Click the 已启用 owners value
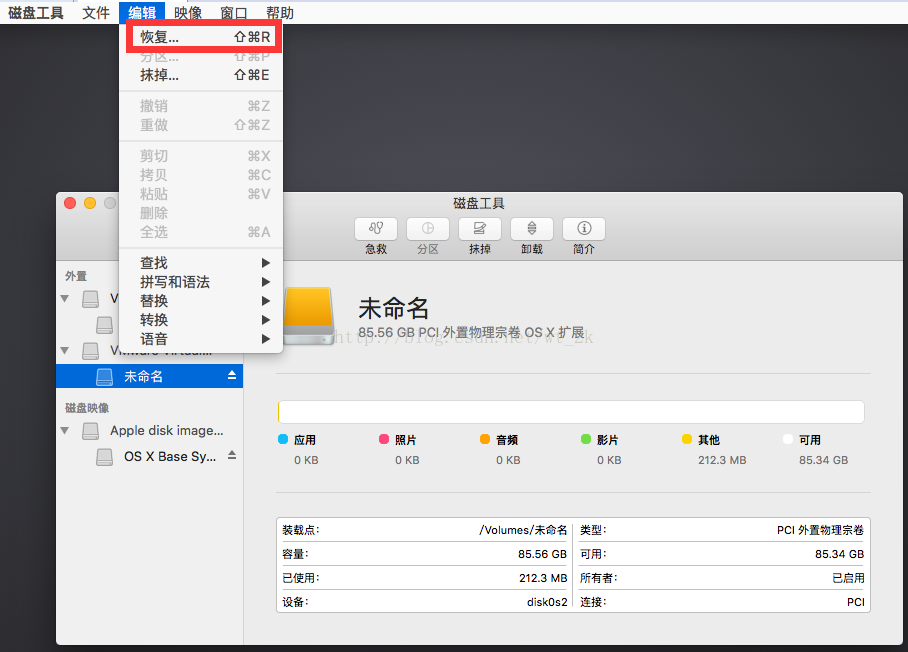908x652 pixels. click(x=848, y=578)
